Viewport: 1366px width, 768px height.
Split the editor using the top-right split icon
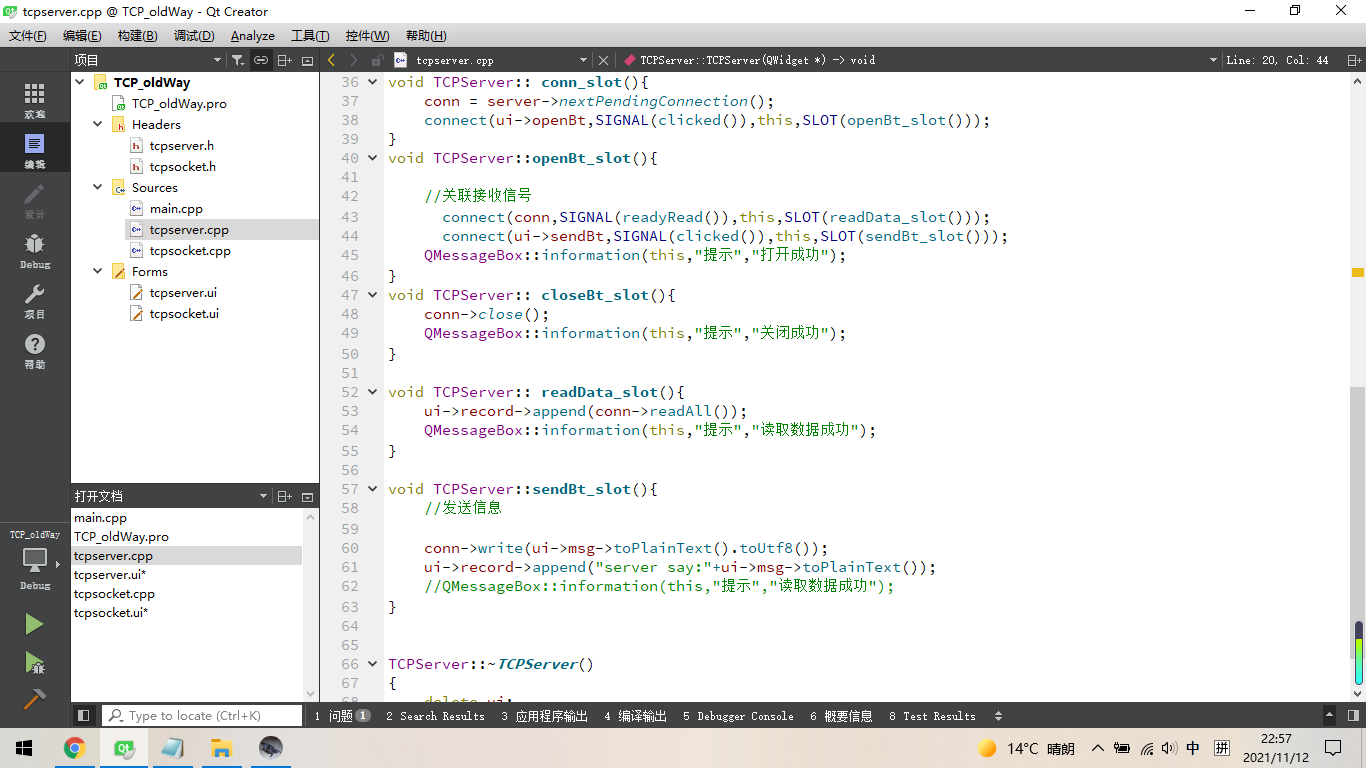[1354, 60]
